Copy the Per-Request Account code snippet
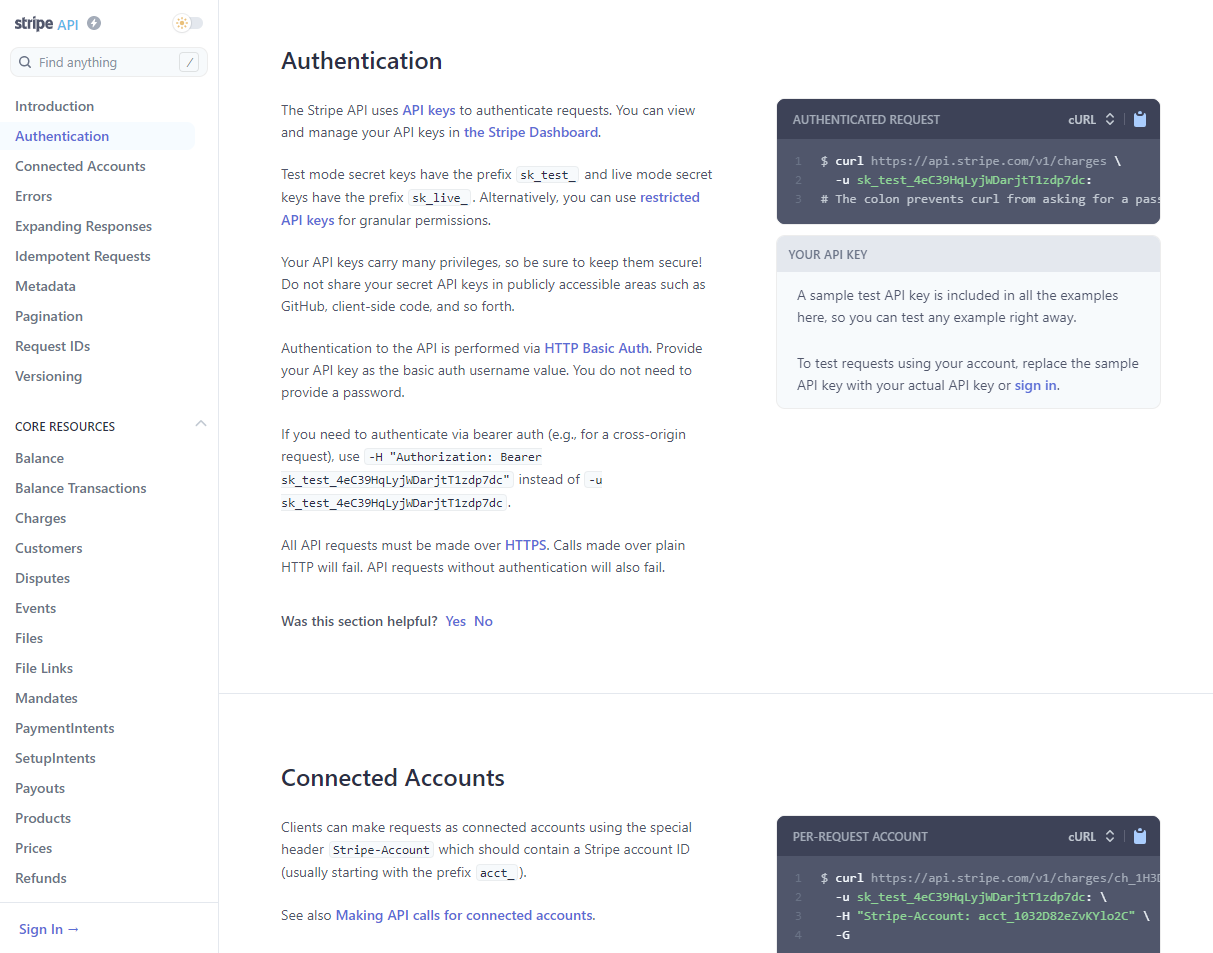1213x953 pixels. point(1140,836)
